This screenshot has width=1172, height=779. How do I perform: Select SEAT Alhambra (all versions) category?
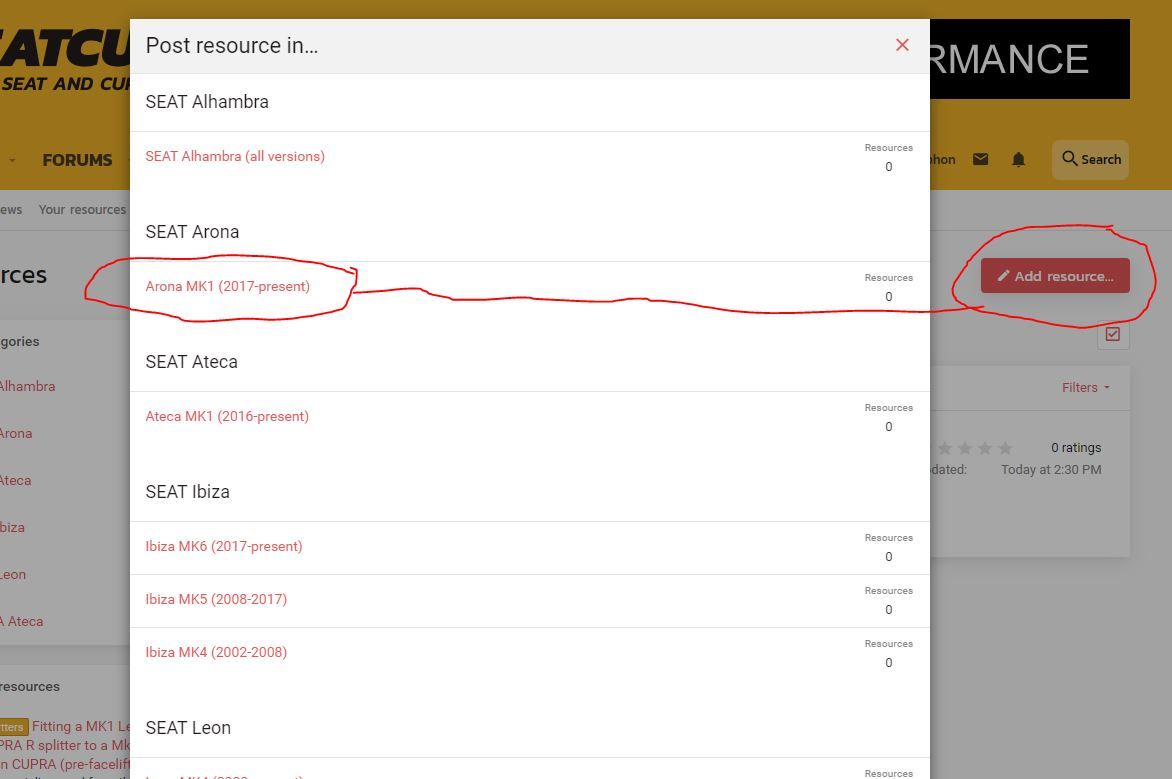tap(235, 156)
